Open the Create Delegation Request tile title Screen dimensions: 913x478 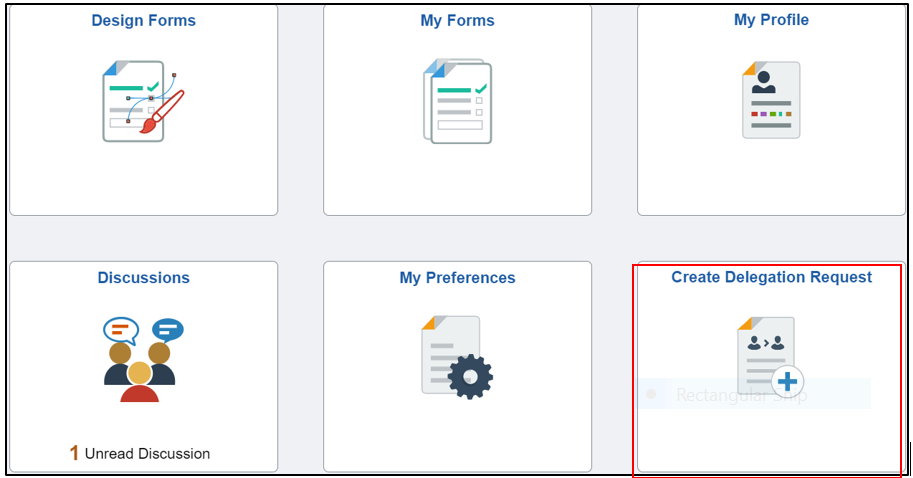(771, 278)
